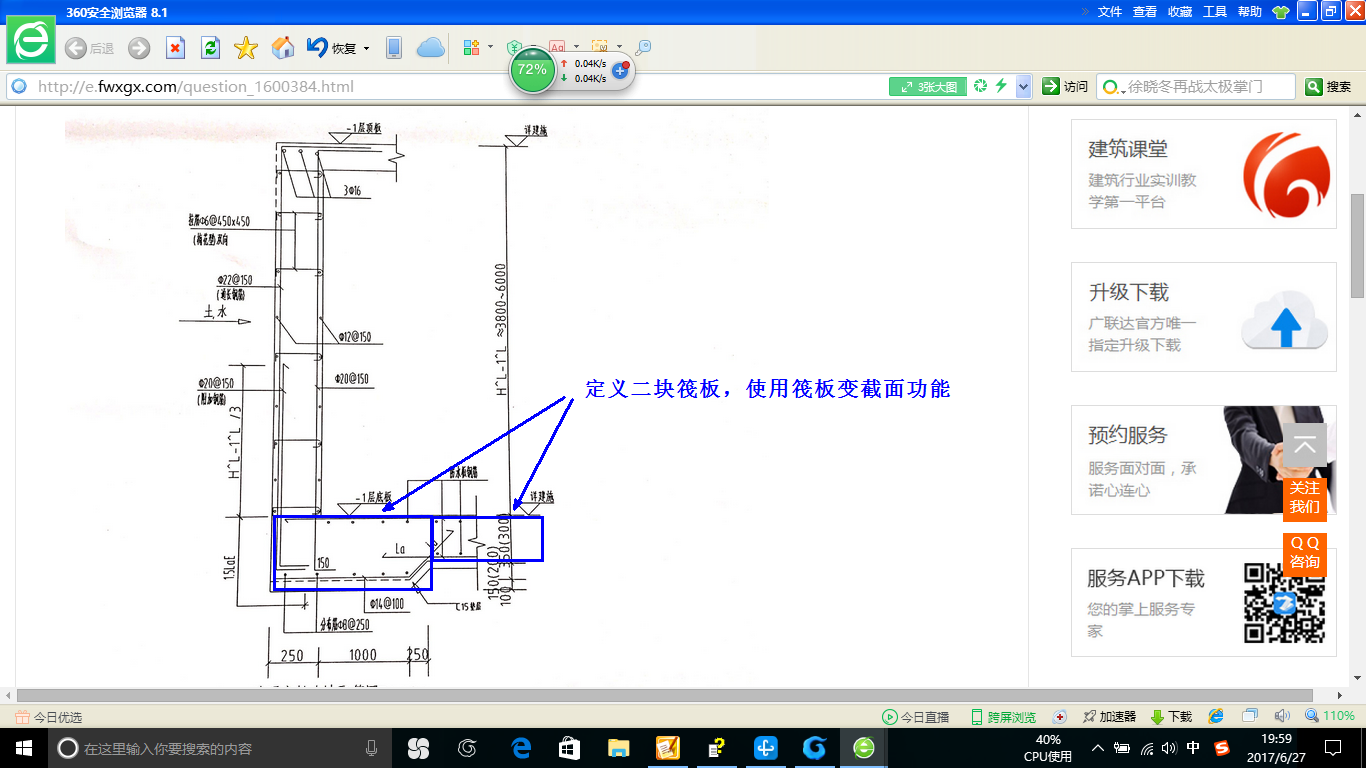Open the 工具 menu

coord(1215,12)
